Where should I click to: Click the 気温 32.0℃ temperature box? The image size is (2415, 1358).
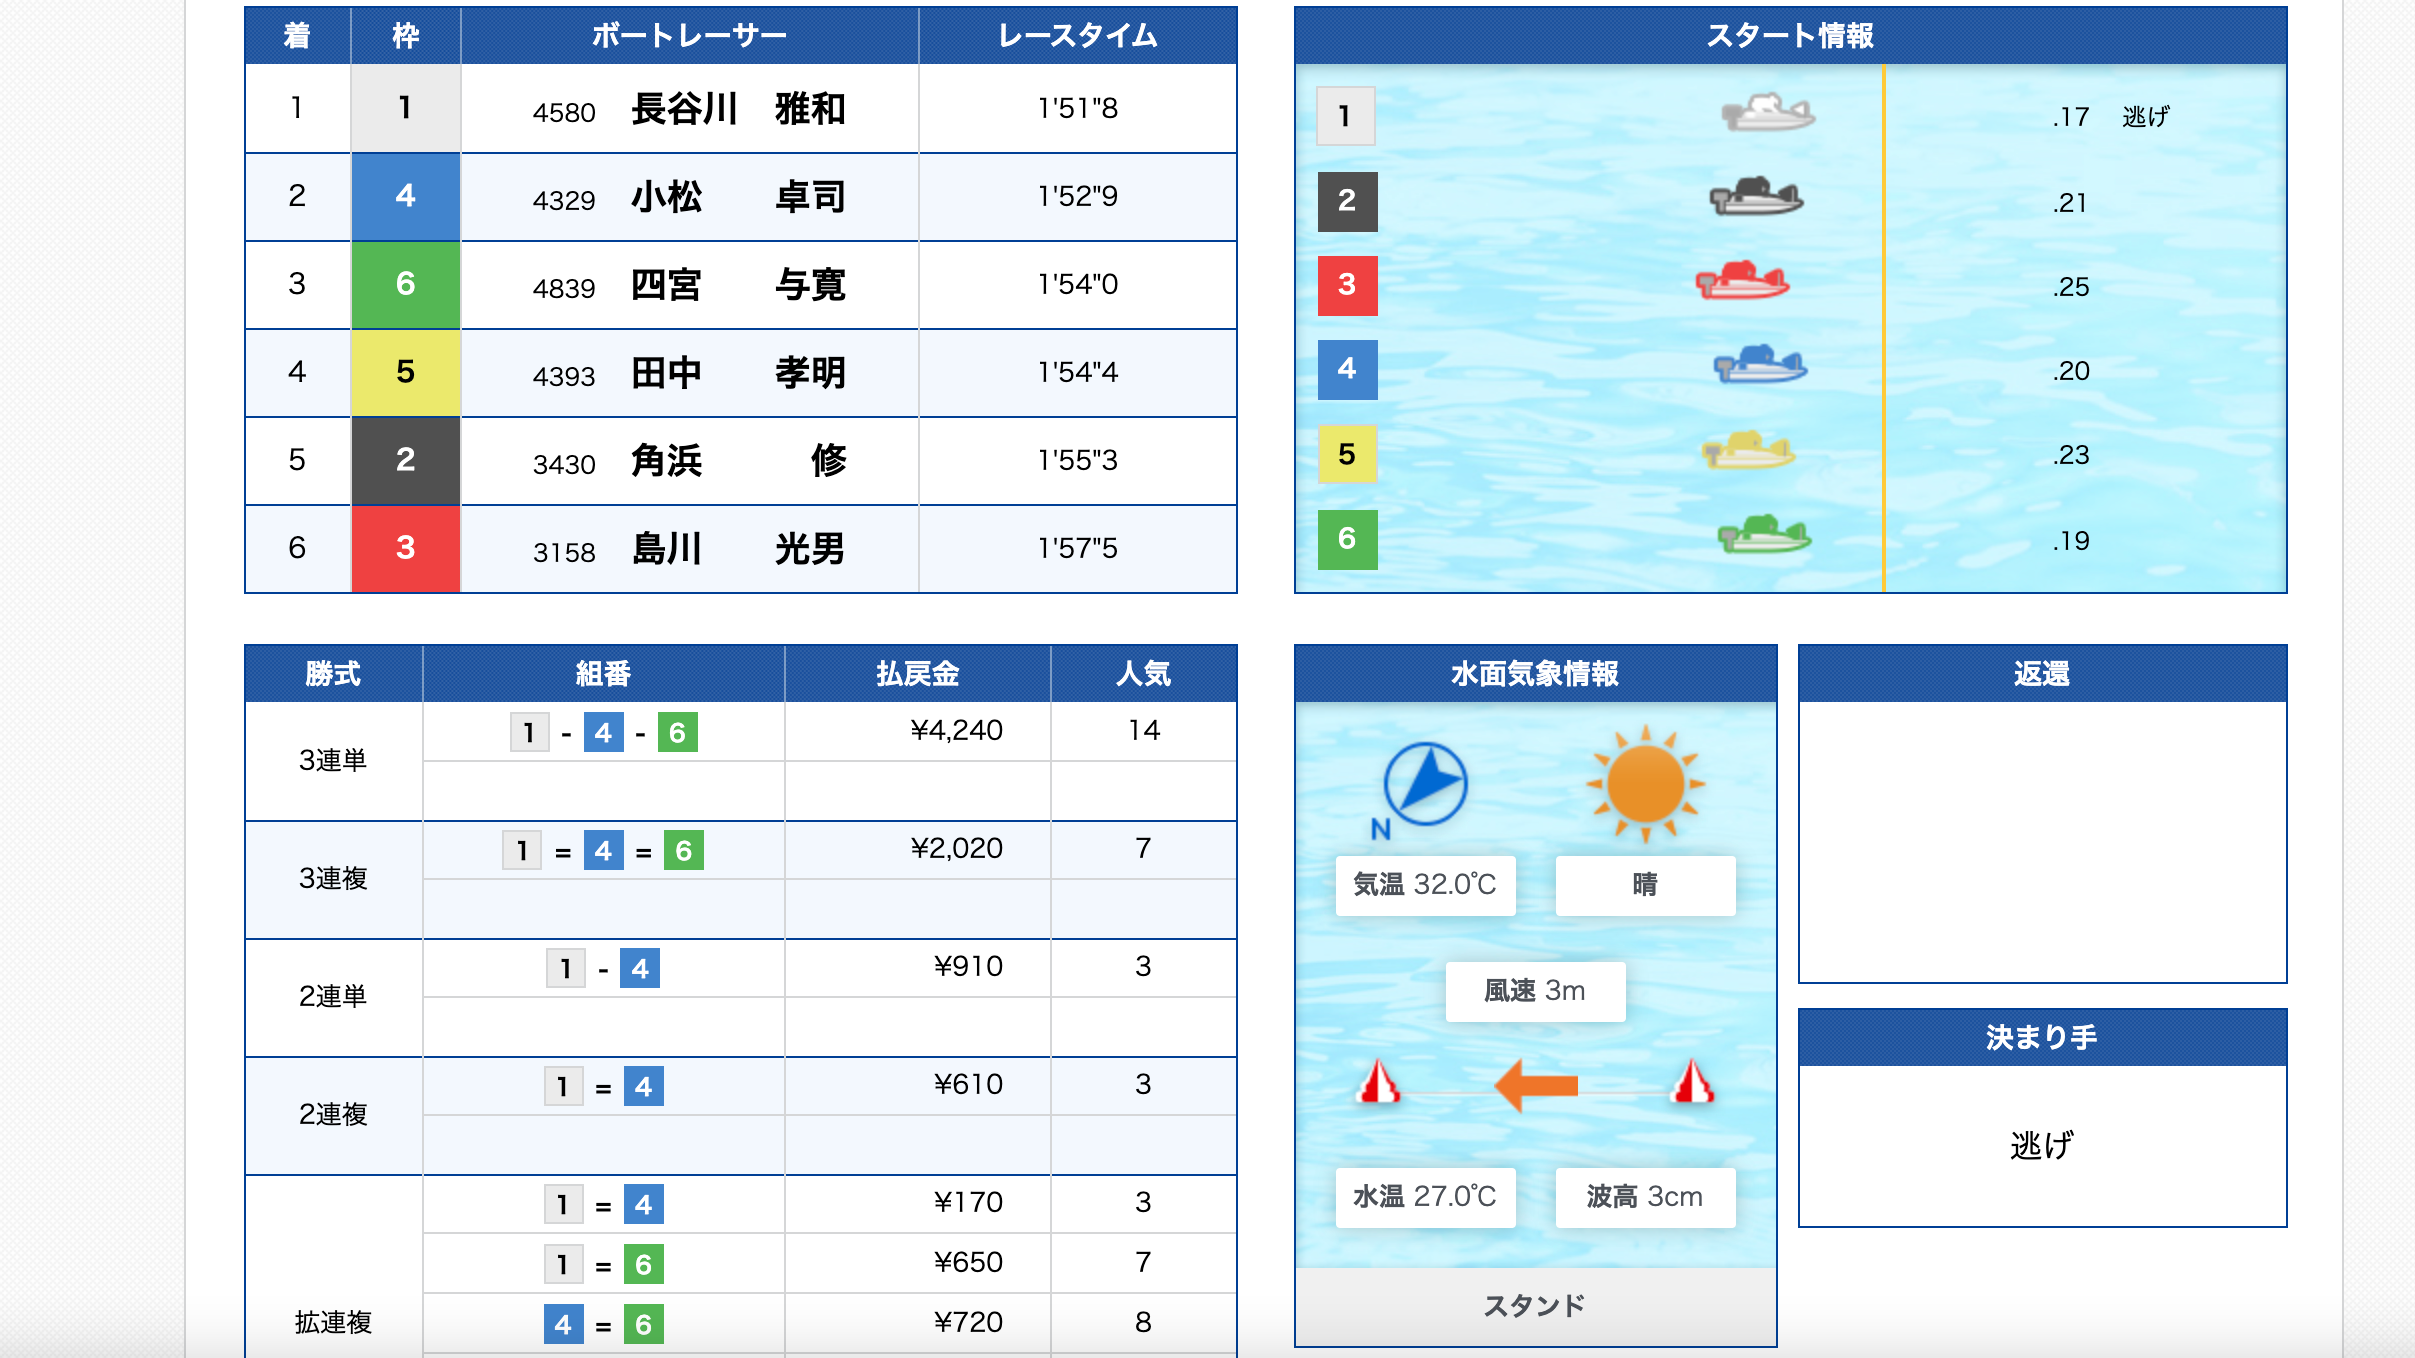[x=1425, y=885]
